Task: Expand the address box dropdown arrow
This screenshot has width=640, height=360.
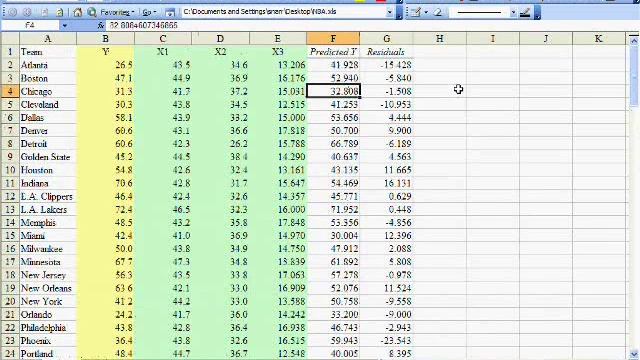Action: click(389, 12)
